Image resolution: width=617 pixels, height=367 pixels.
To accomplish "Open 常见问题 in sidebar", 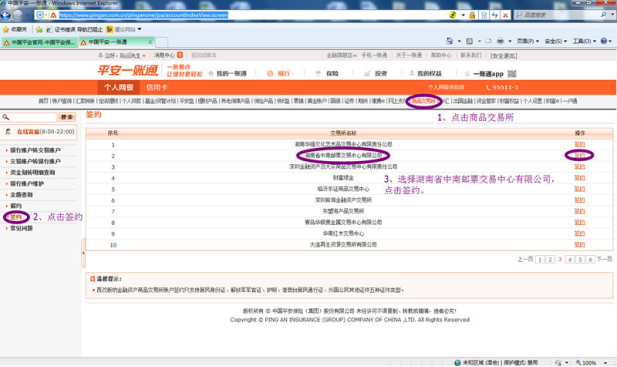I will 22,228.
